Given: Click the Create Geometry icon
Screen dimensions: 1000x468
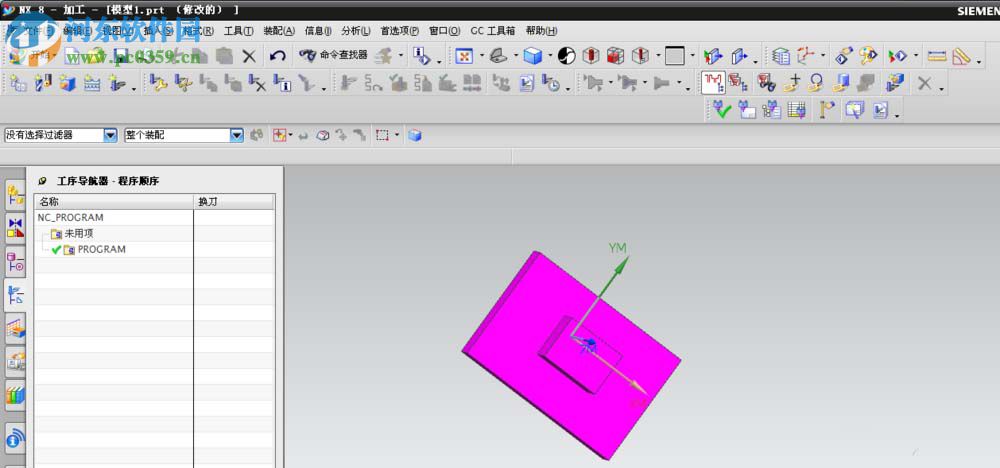Looking at the screenshot, I should click(68, 83).
